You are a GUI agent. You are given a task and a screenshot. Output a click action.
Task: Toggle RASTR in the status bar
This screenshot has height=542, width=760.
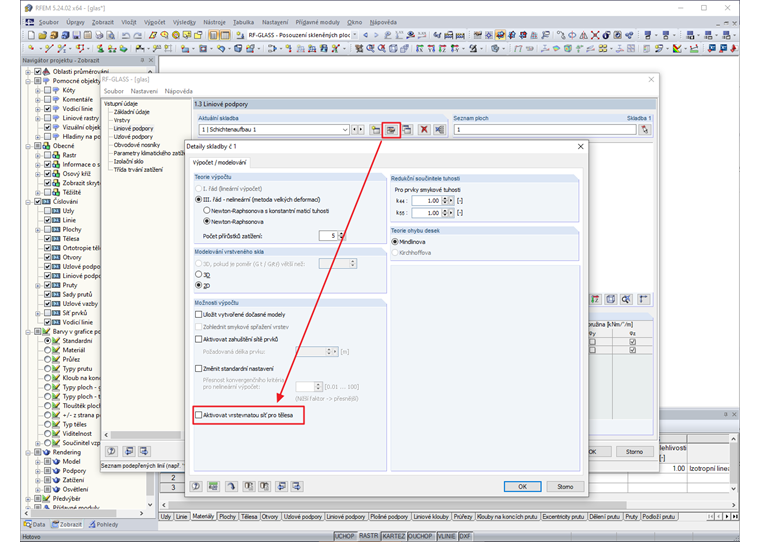tap(368, 536)
